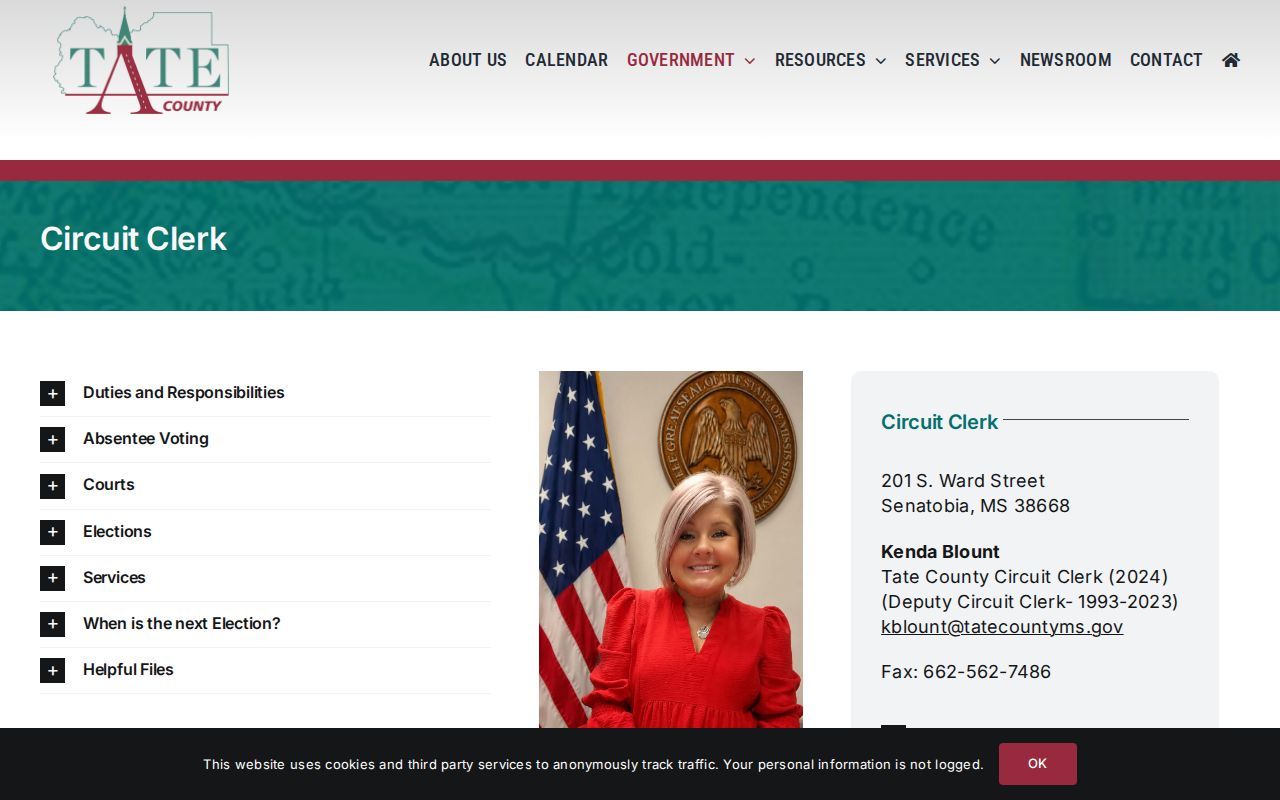Click the plus icon beside Services accordion
The height and width of the screenshot is (800, 1280).
click(52, 578)
